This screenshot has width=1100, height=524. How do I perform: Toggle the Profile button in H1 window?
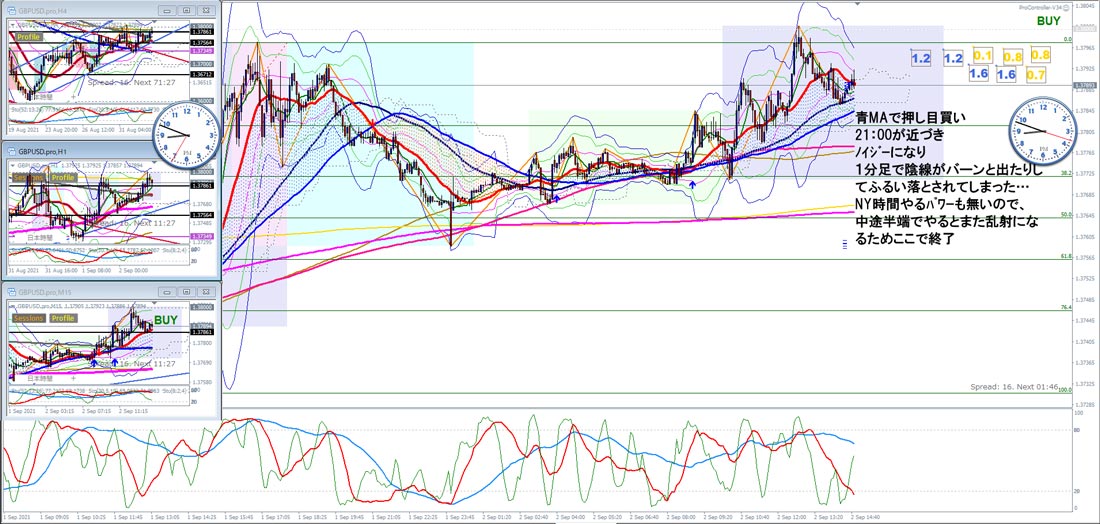coord(62,177)
